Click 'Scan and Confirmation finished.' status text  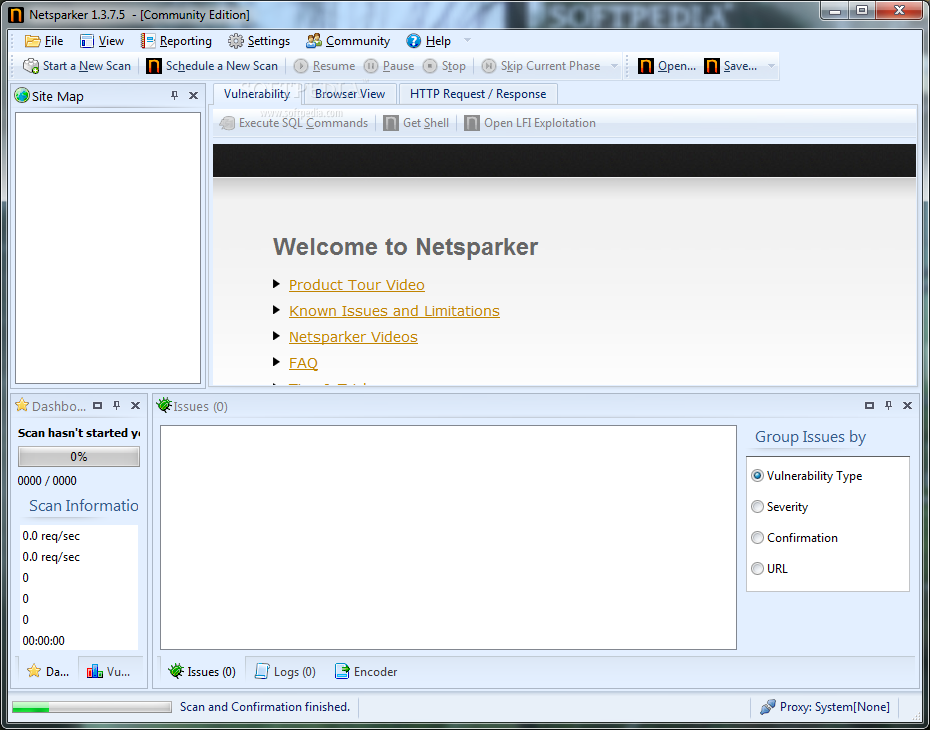(x=265, y=707)
